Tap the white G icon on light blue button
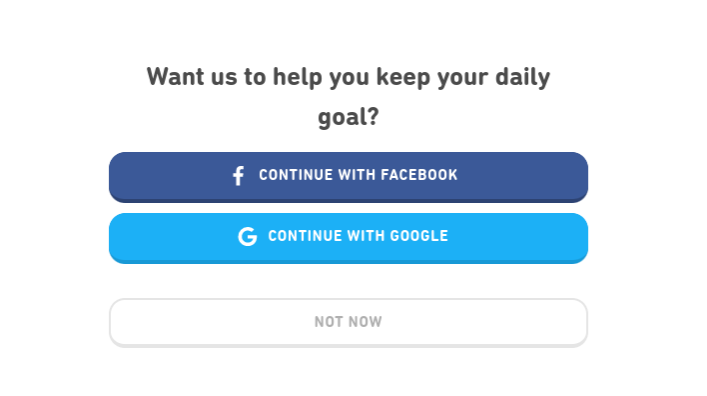The height and width of the screenshot is (396, 707). (248, 236)
